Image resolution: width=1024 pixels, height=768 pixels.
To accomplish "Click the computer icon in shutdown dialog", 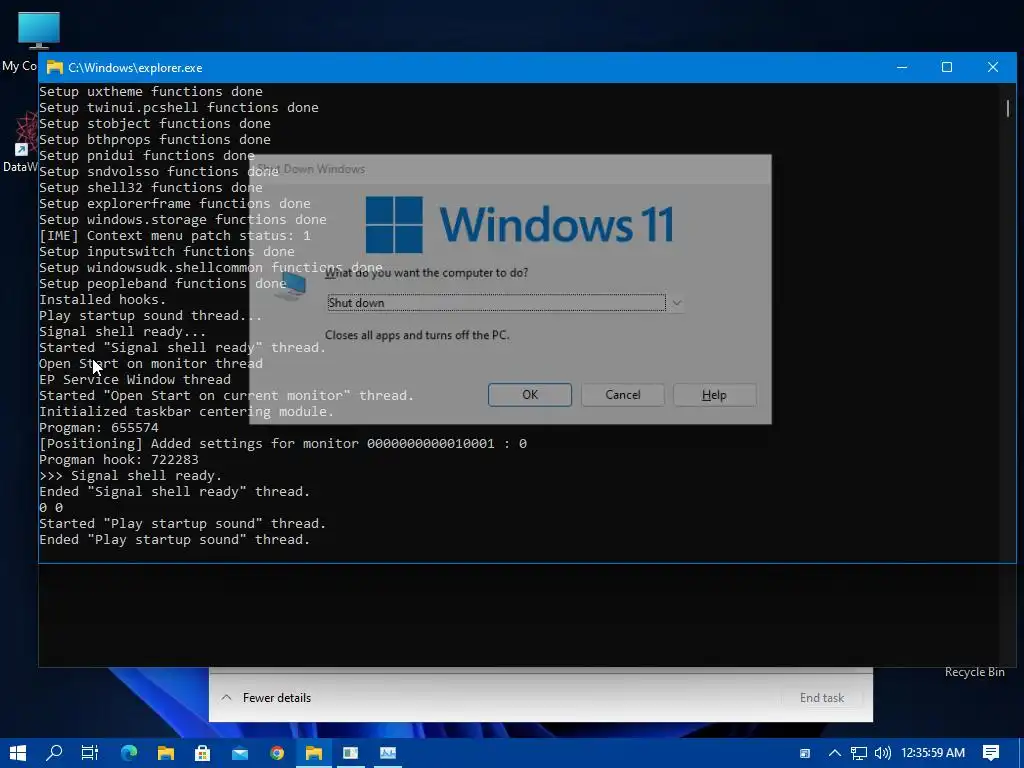I will point(291,286).
